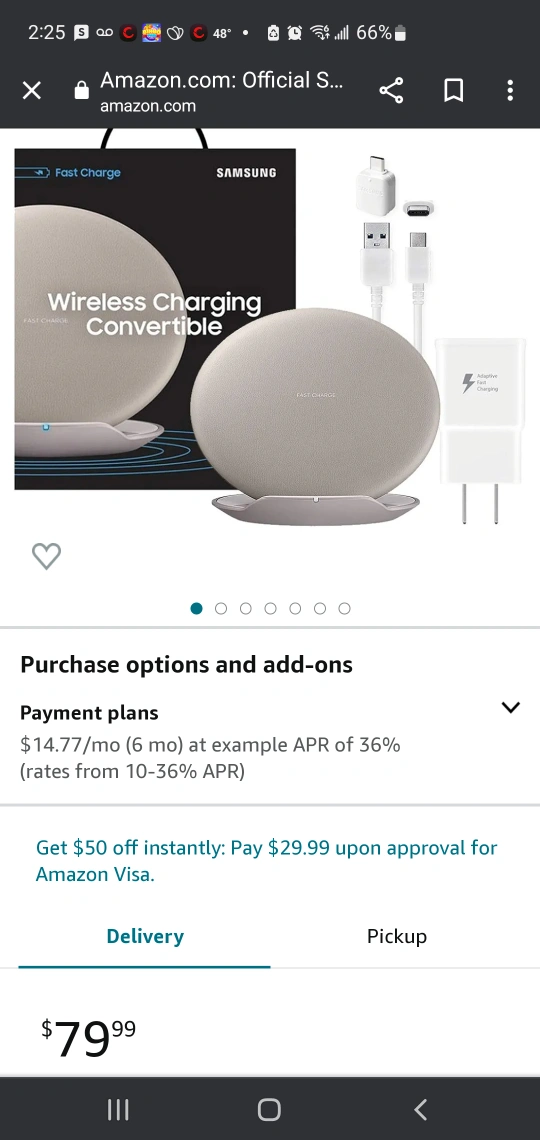
Task: Add product to wishlist with heart icon
Action: click(x=47, y=556)
